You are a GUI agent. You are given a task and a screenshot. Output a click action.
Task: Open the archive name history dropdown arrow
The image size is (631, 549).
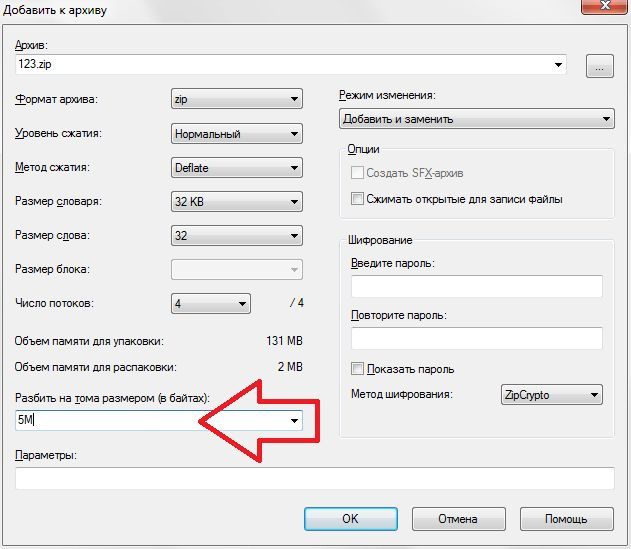pos(558,64)
